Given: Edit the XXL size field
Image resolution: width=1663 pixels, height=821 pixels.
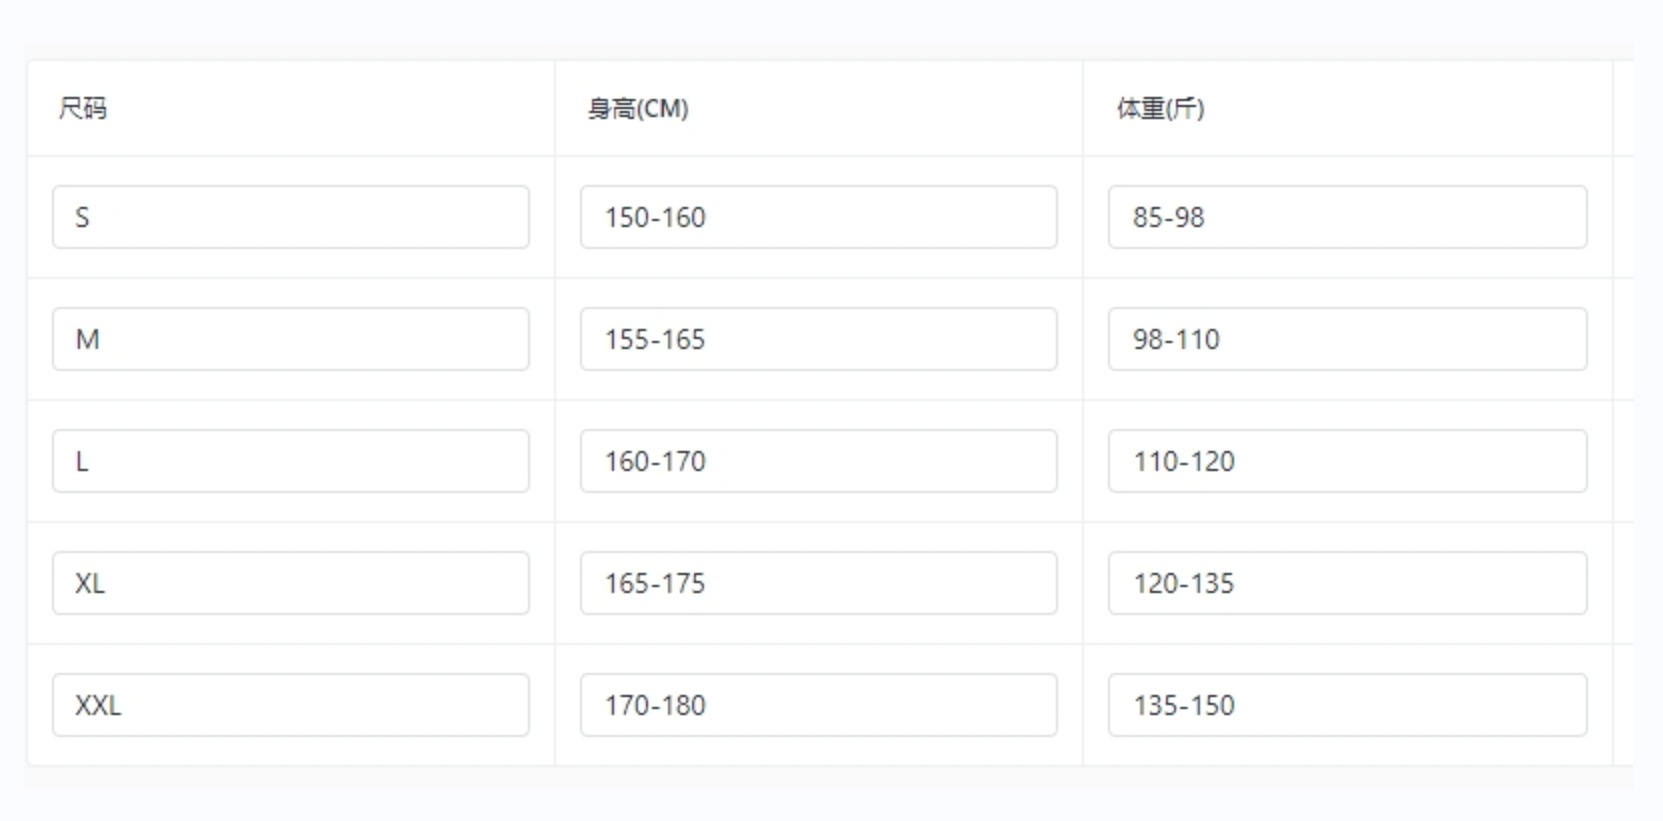Looking at the screenshot, I should [x=290, y=705].
